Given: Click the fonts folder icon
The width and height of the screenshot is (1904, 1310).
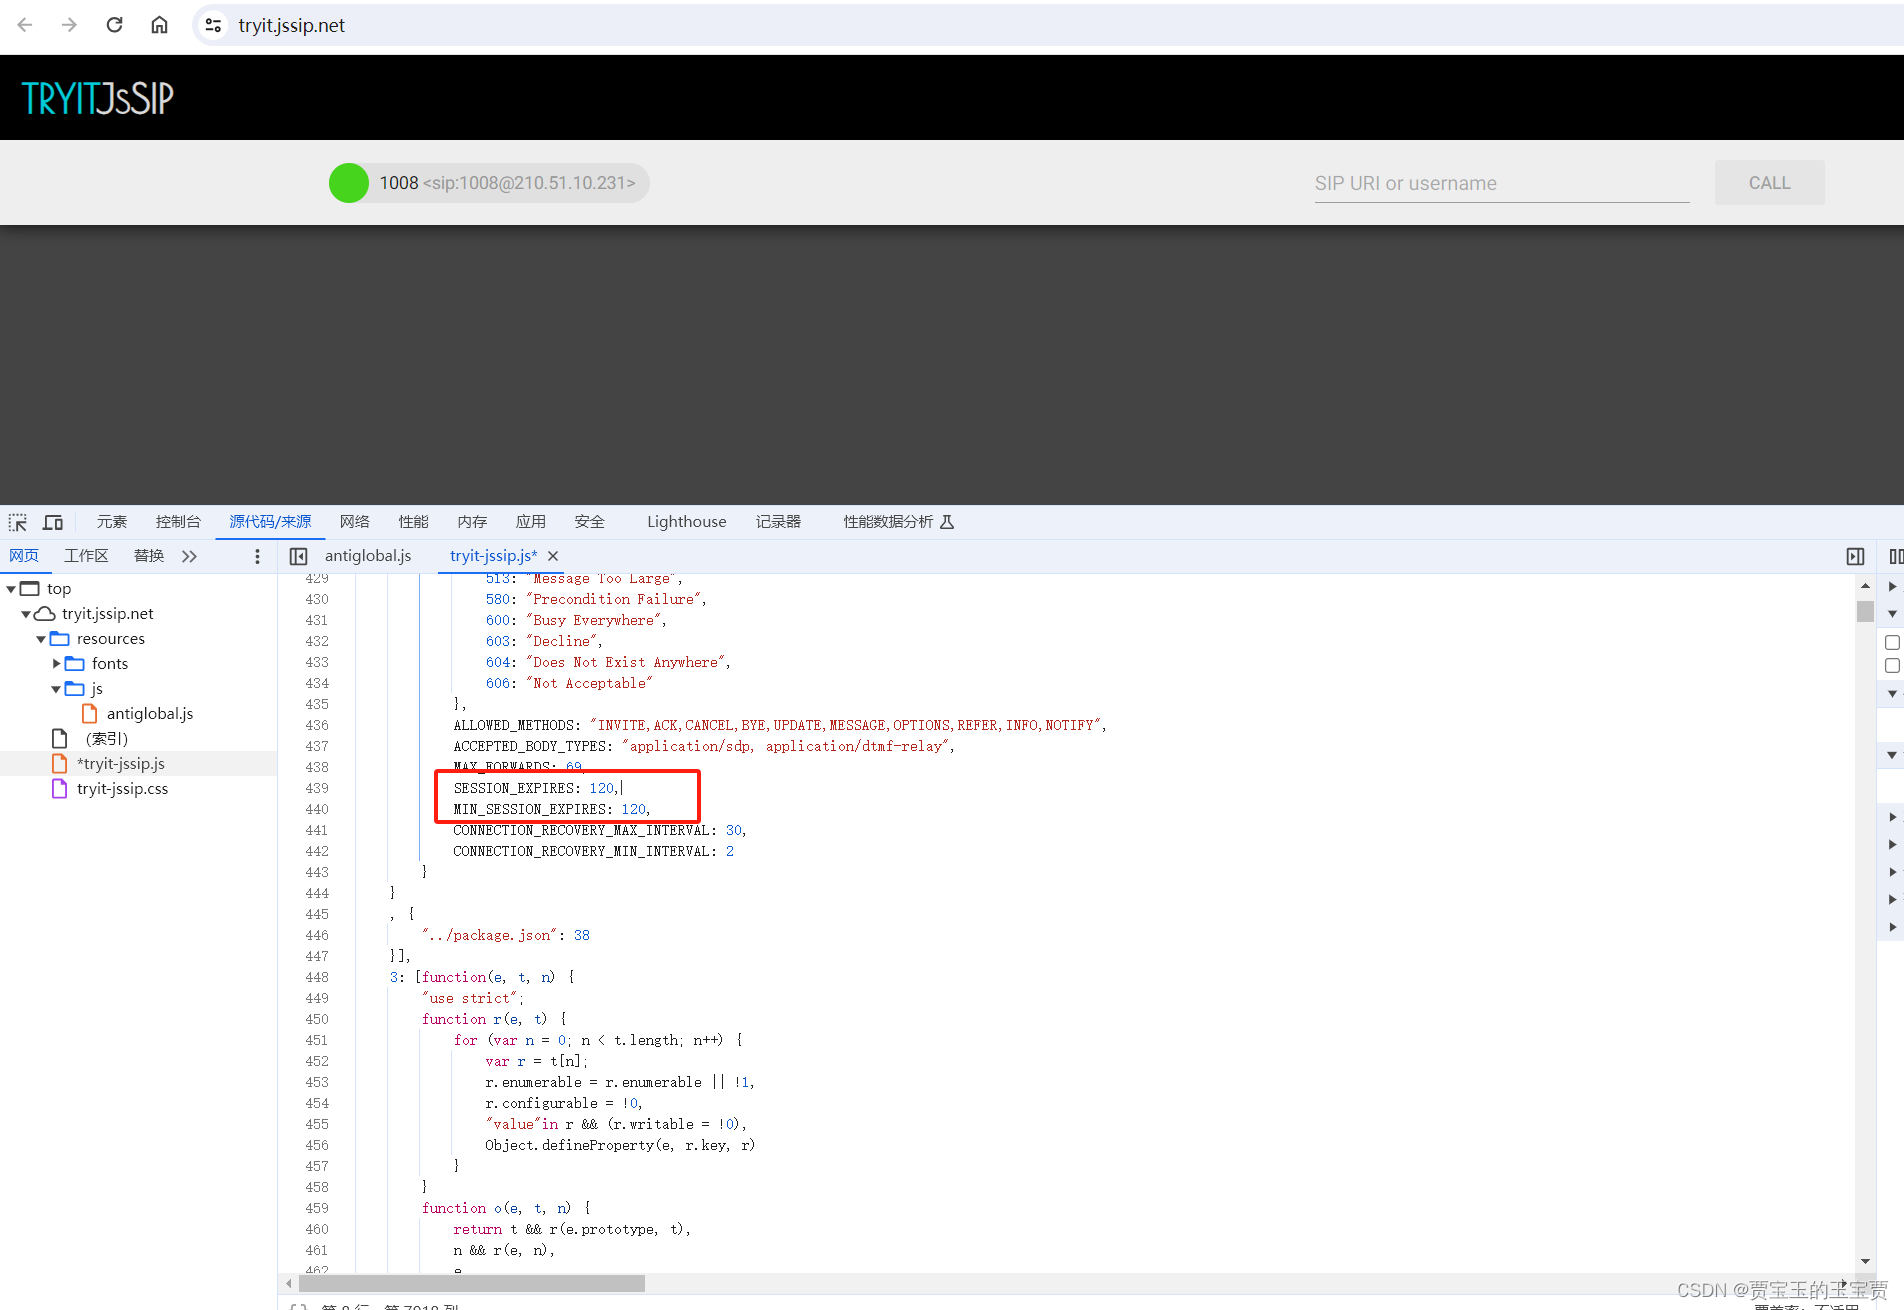Looking at the screenshot, I should (75, 663).
